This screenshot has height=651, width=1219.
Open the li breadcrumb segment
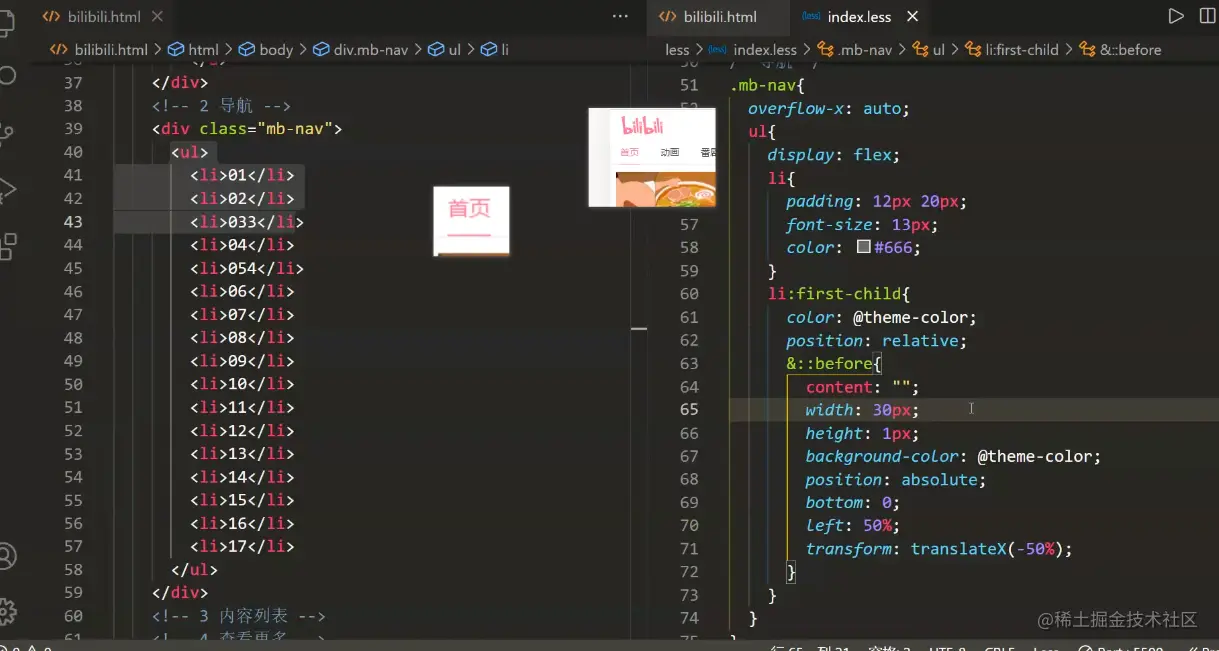[495, 49]
